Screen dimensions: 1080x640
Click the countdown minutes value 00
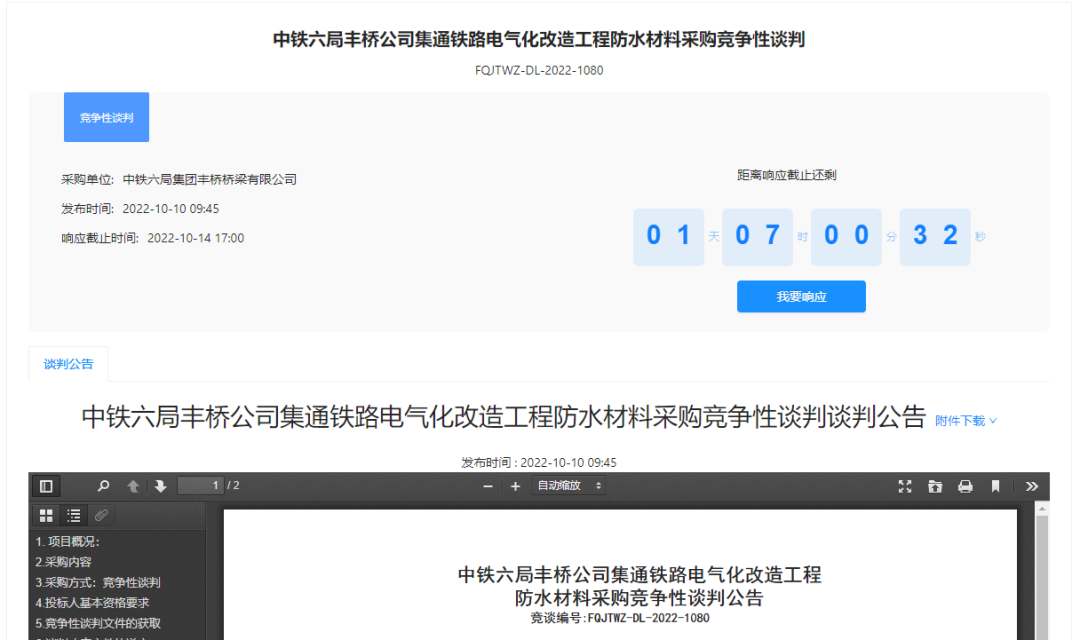click(x=846, y=236)
